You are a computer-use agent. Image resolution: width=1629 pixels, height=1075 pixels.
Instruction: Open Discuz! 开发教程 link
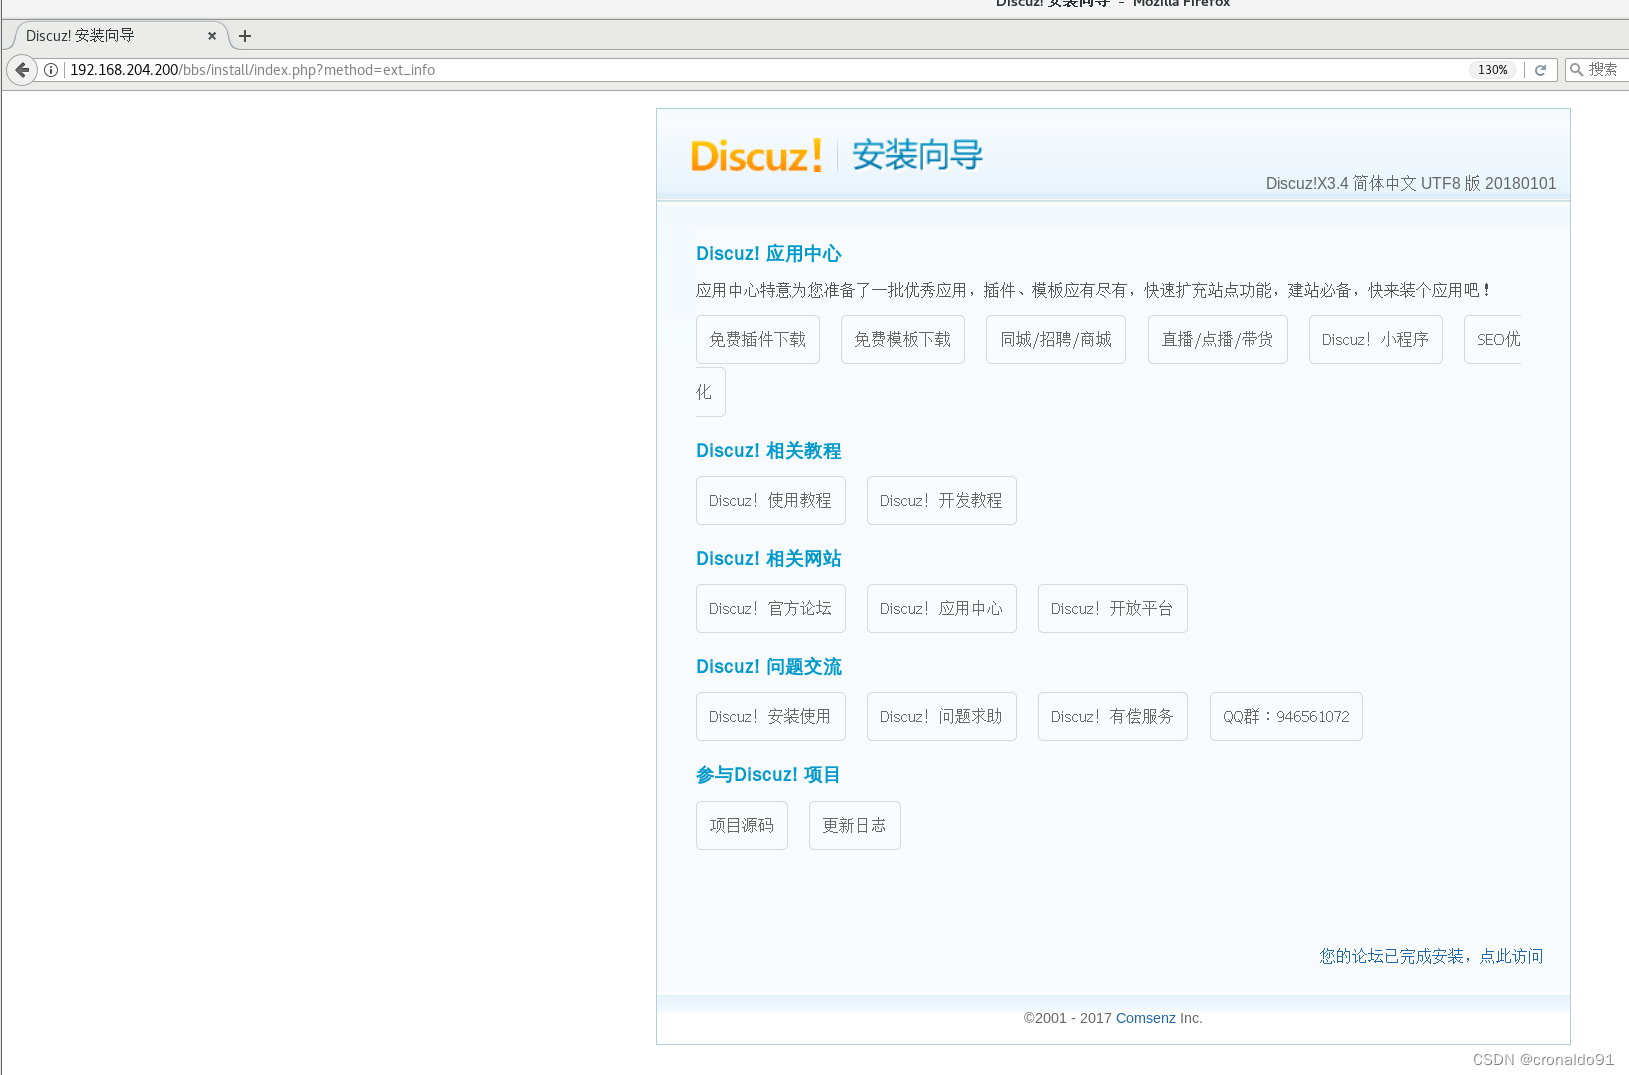point(942,501)
